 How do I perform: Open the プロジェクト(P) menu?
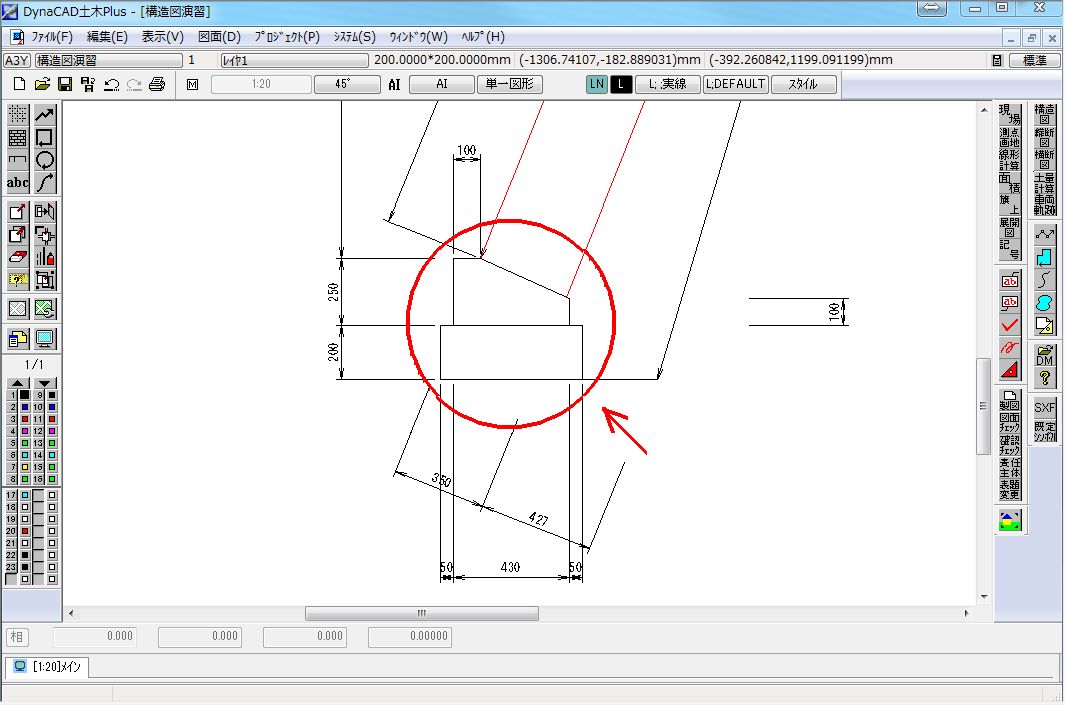(x=287, y=37)
